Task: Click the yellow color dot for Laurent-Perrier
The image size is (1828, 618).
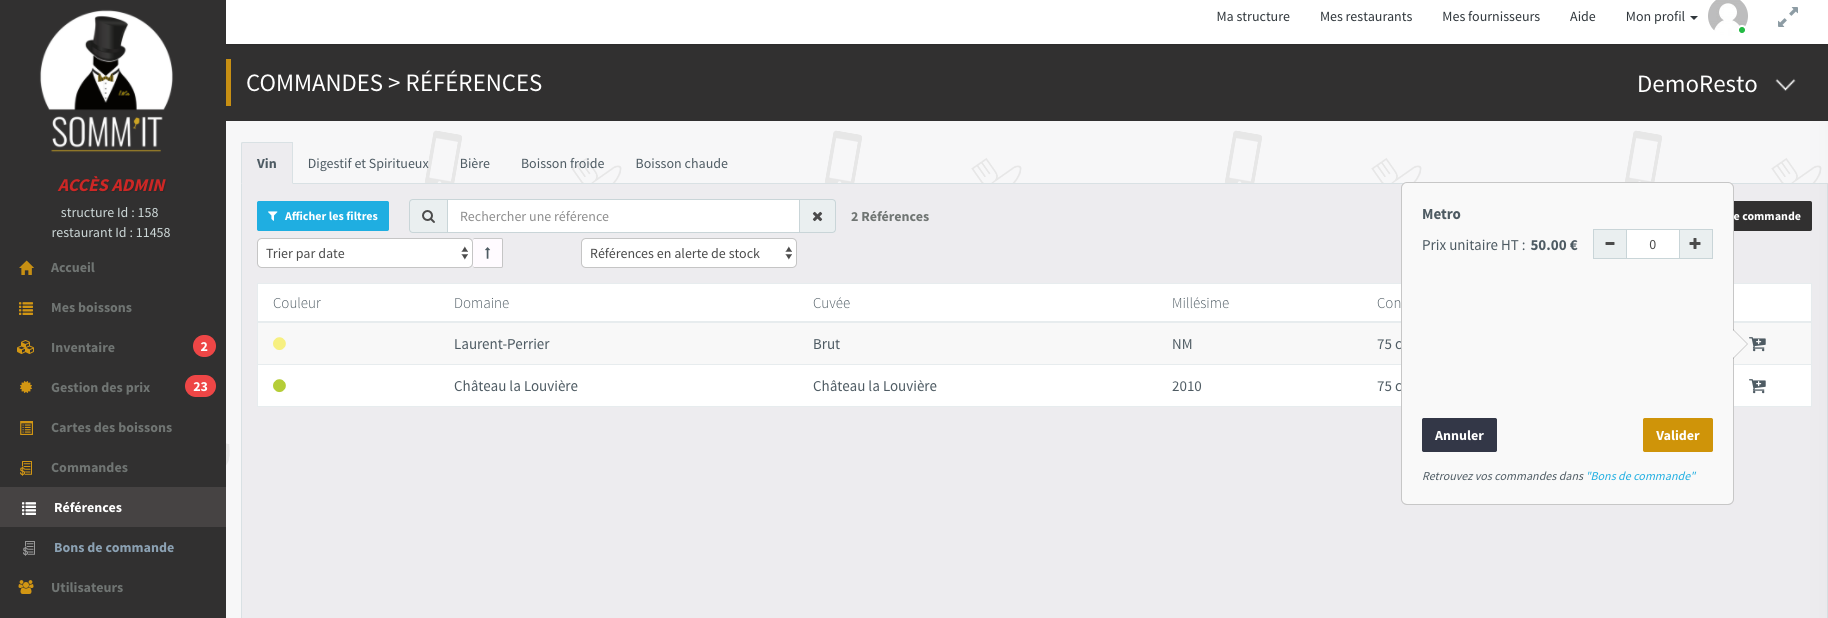Action: [280, 344]
